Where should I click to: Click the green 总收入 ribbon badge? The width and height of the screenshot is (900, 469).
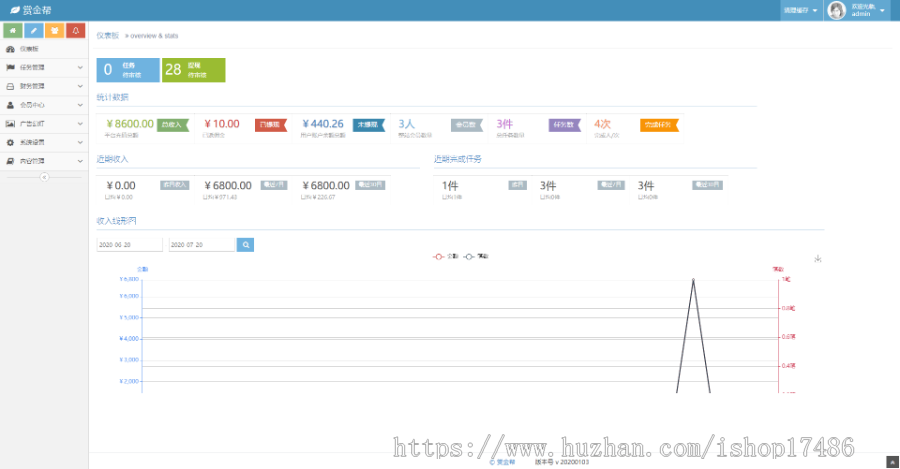(x=173, y=125)
